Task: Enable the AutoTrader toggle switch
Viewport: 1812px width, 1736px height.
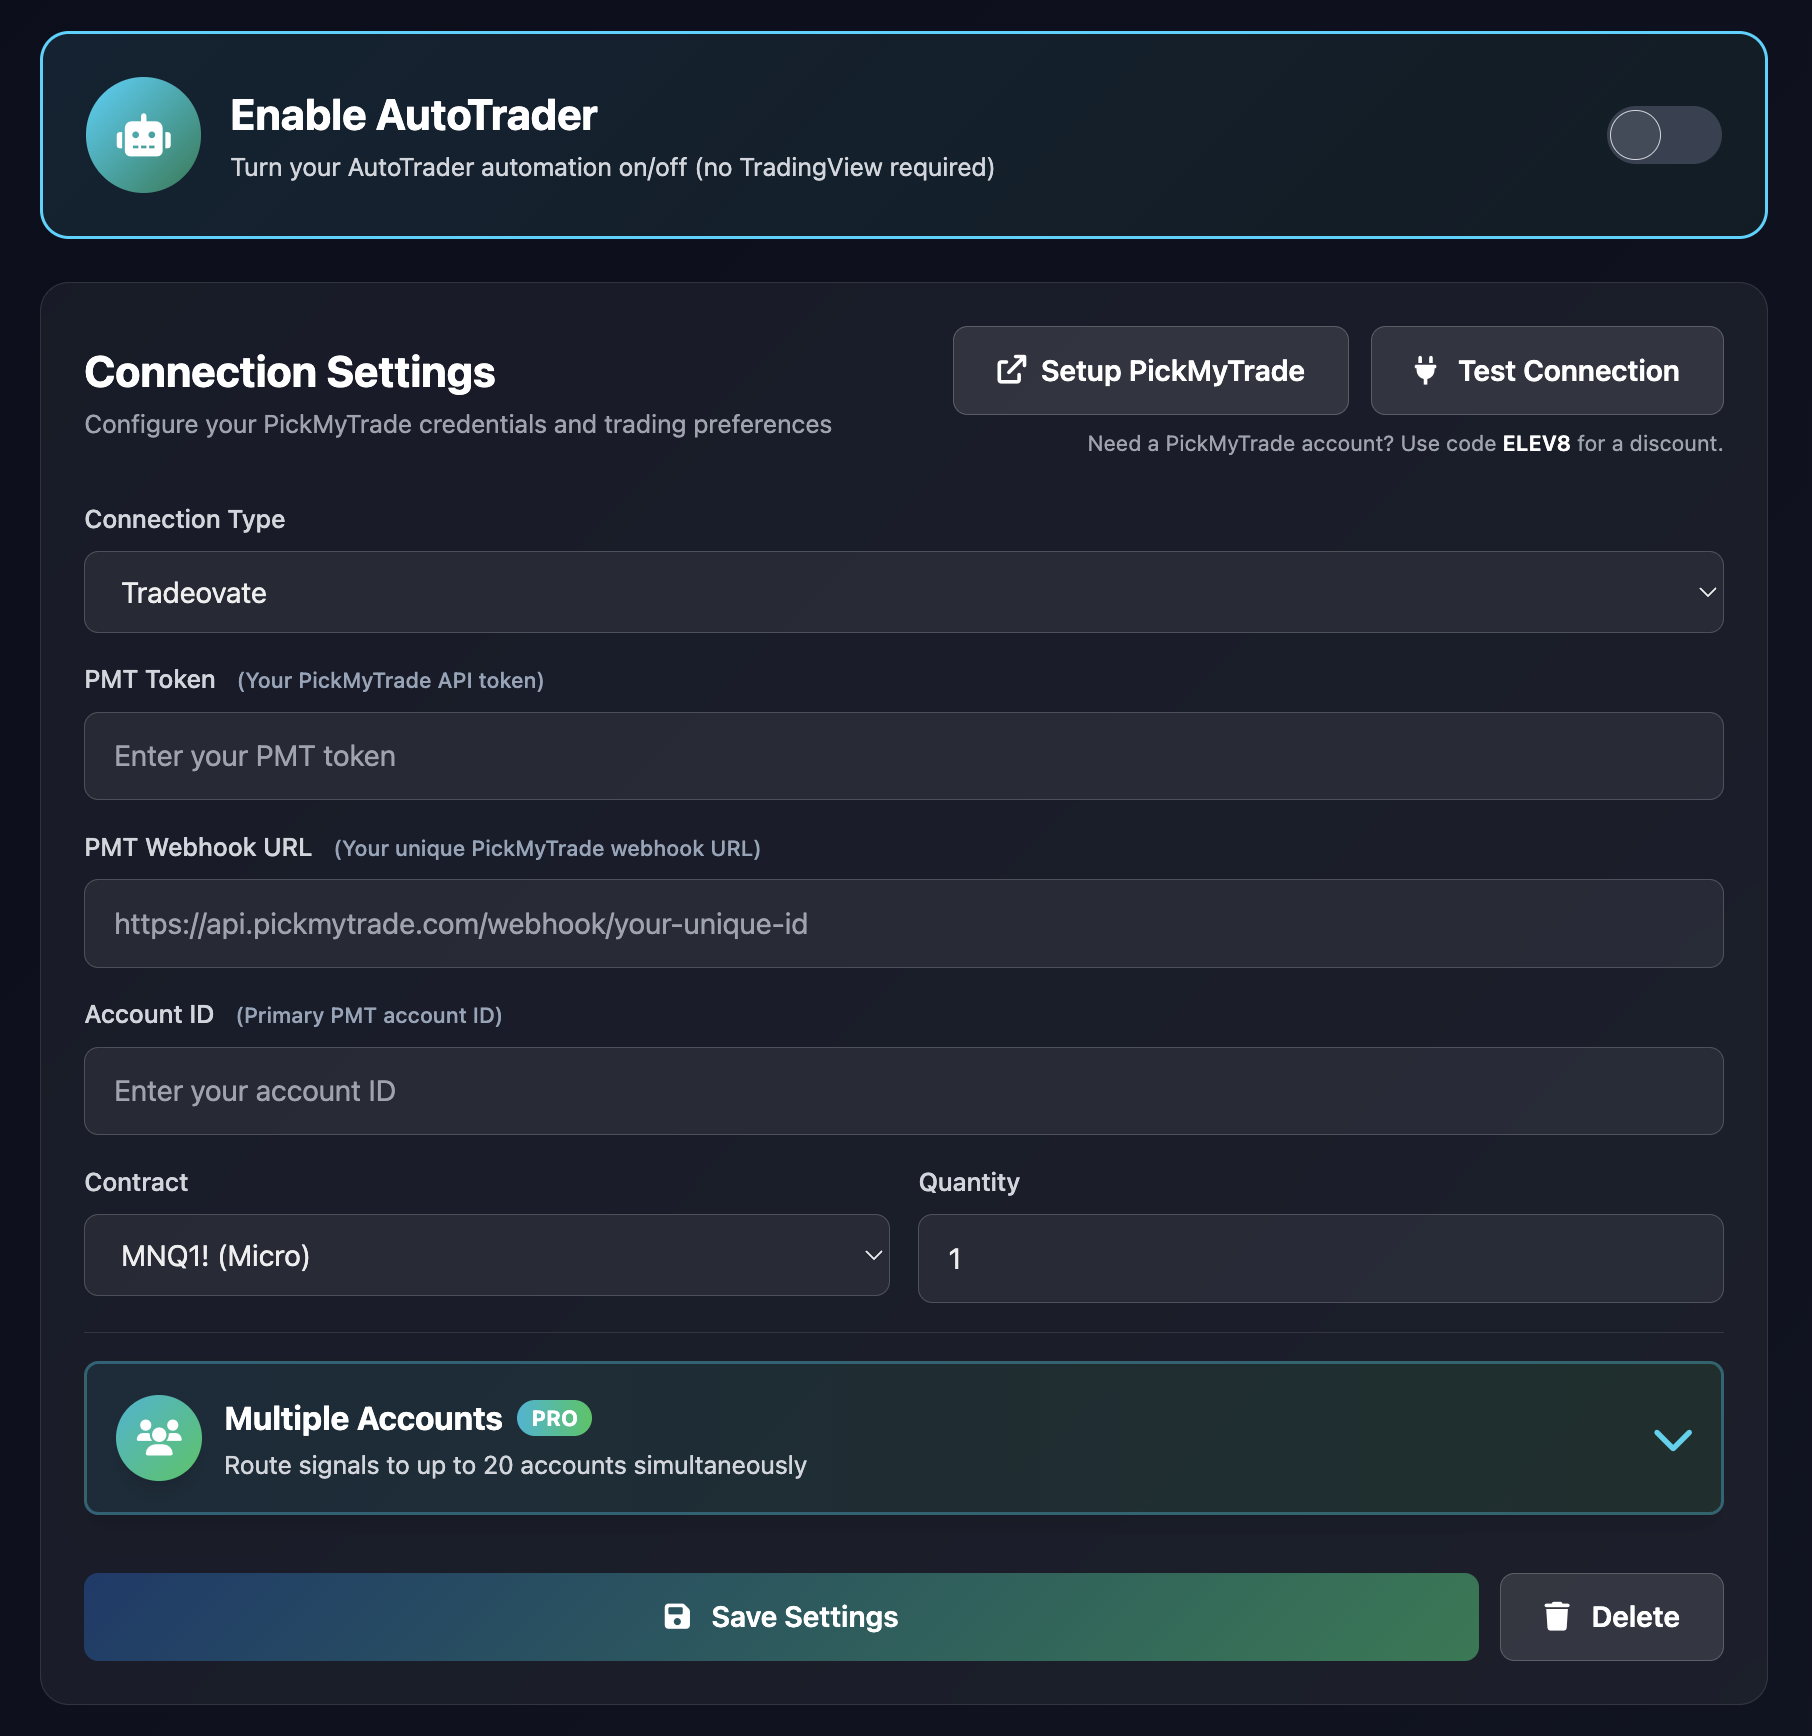Action: pyautogui.click(x=1664, y=135)
